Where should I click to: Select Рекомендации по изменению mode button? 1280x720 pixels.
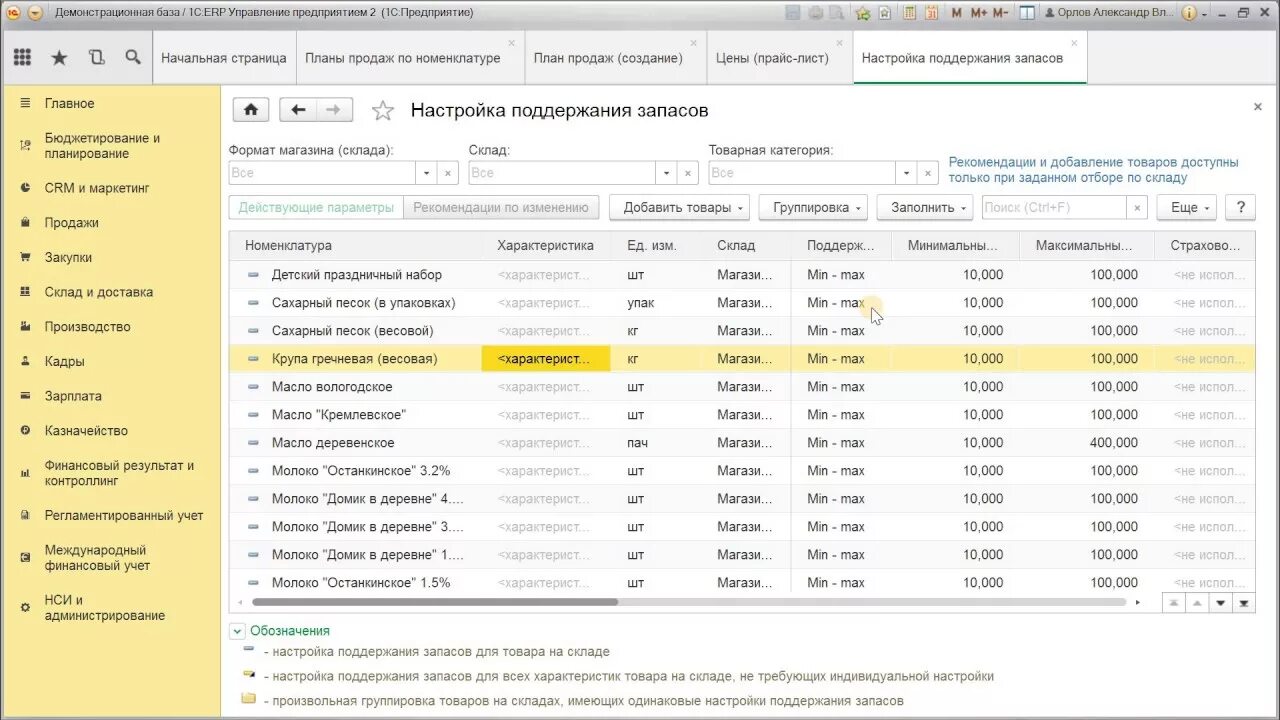(x=501, y=207)
